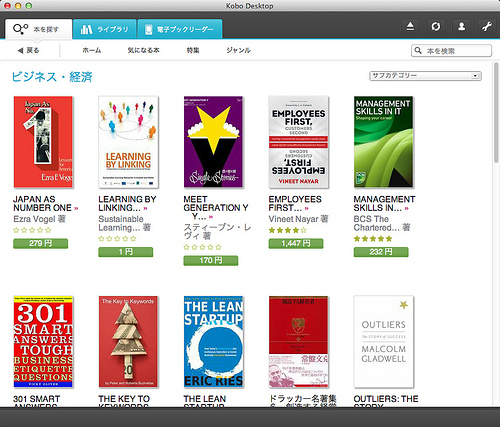
Task: Click author スティーブン・レヴィ 著
Action: click(217, 232)
